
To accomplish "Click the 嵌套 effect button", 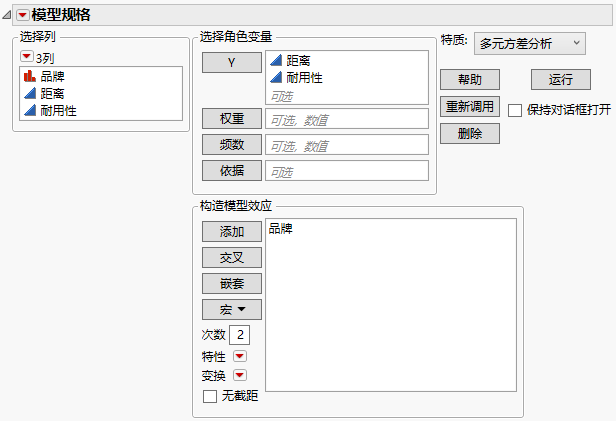I will (232, 284).
